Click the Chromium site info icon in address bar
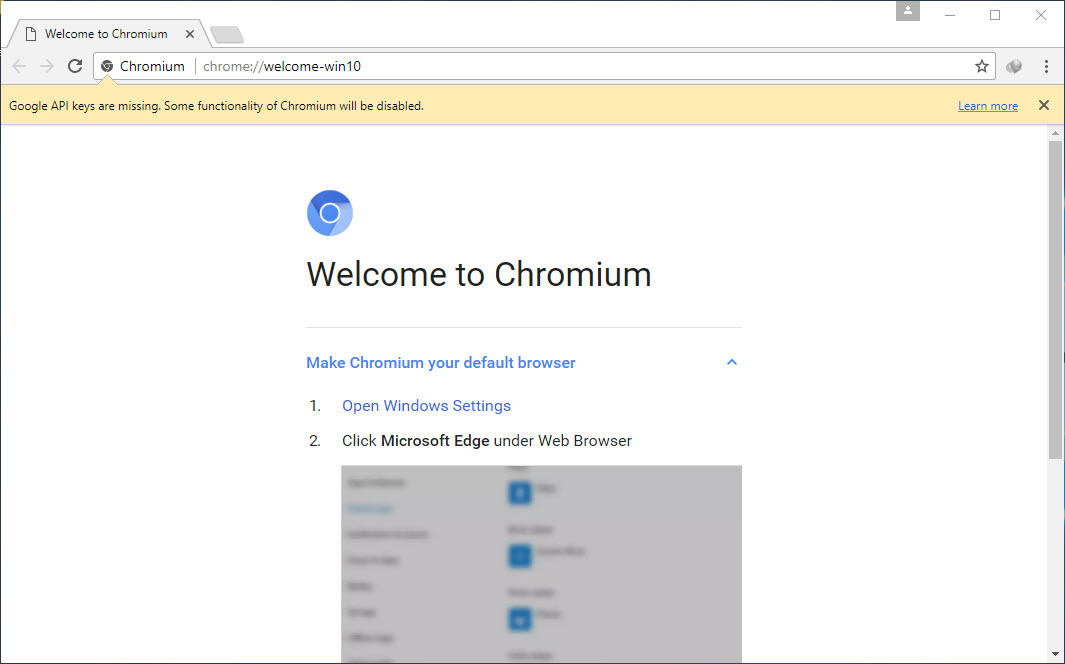The image size is (1065, 664). click(107, 66)
